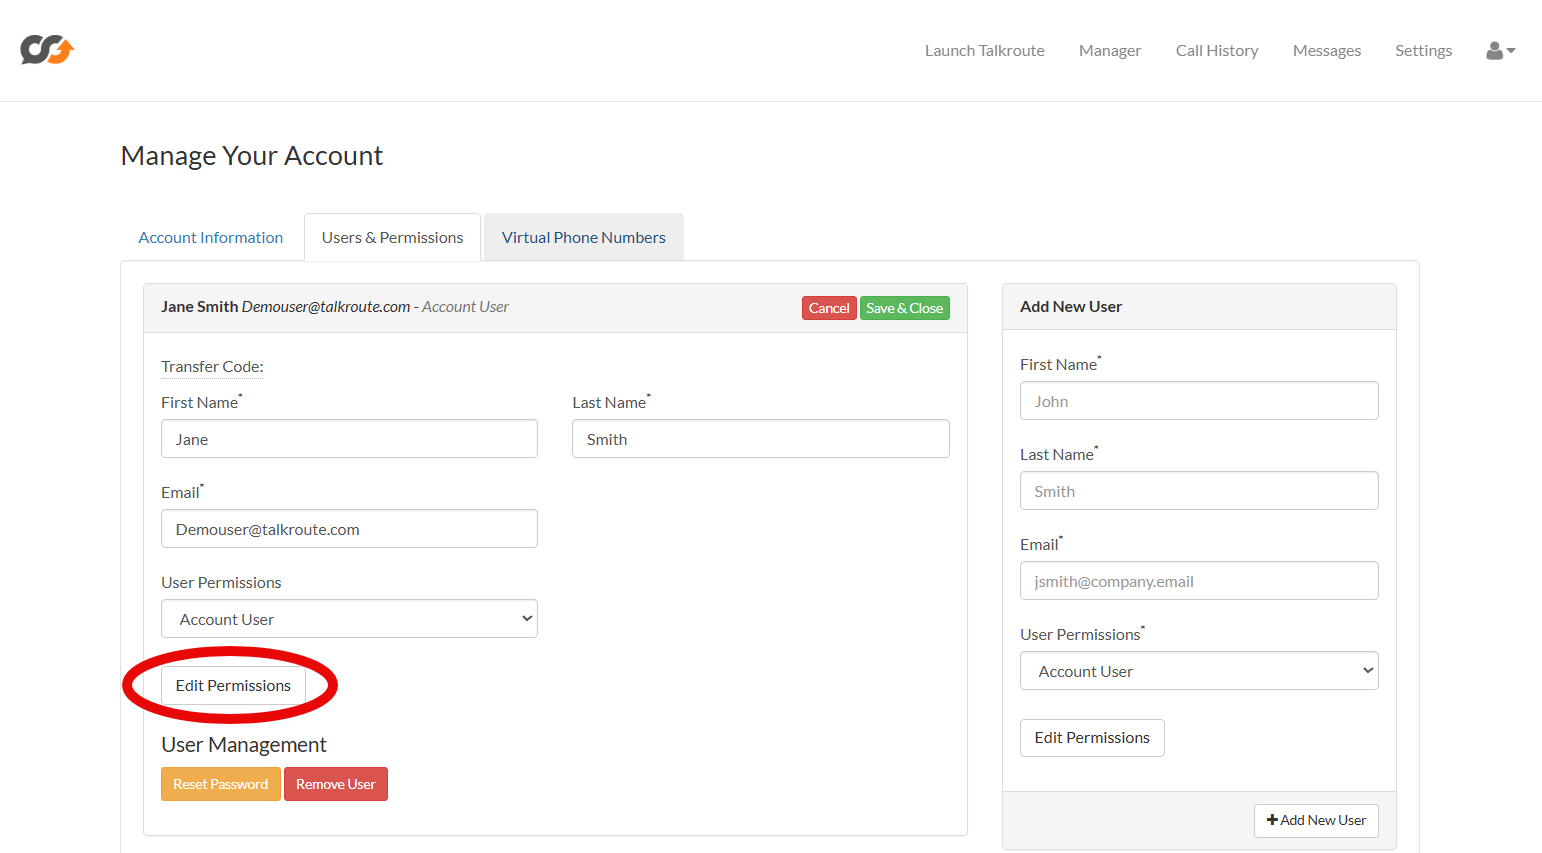Screen dimensions: 1542x853
Task: Expand User Permissions dropdown in Add New User
Action: 1198,671
